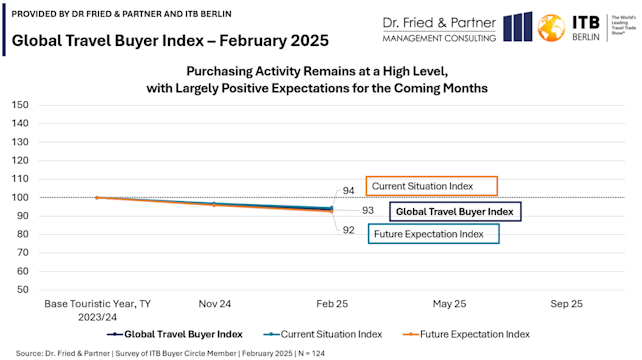The width and height of the screenshot is (642, 360).
Task: Click the Global Travel Buyer Index label box
Action: pos(455,212)
